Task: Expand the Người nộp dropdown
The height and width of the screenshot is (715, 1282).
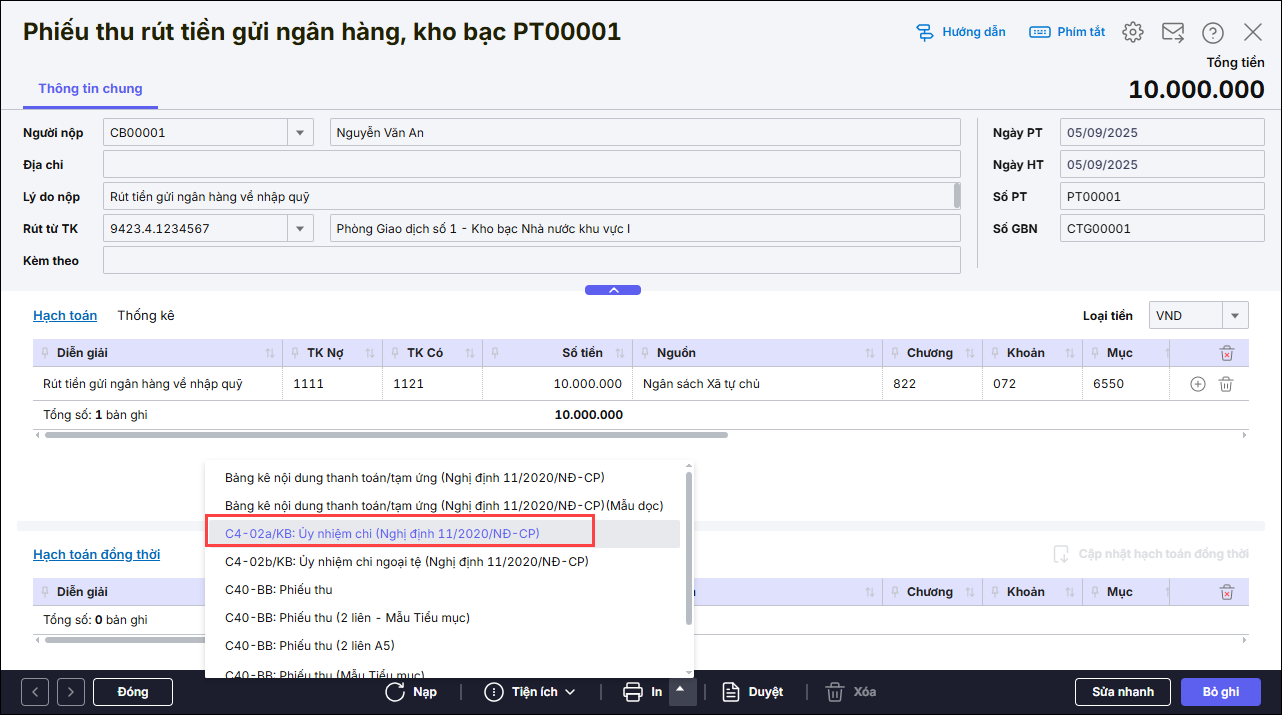Action: coord(300,133)
